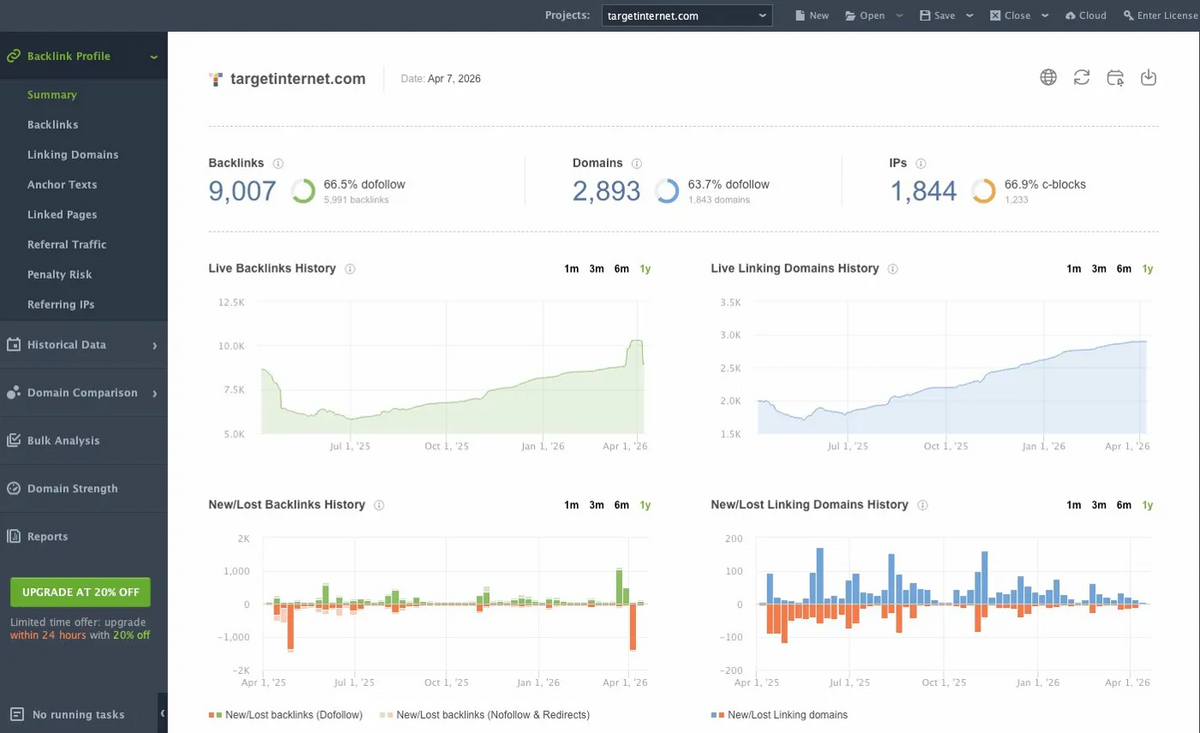Click the Reports document icon
This screenshot has height=733, width=1200.
(14, 536)
